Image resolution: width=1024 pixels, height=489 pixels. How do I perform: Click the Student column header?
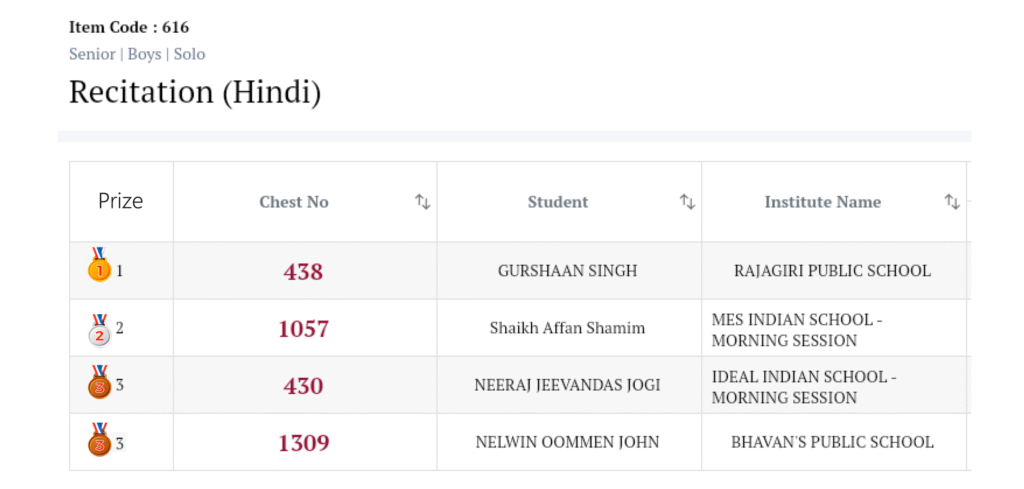[x=558, y=202]
